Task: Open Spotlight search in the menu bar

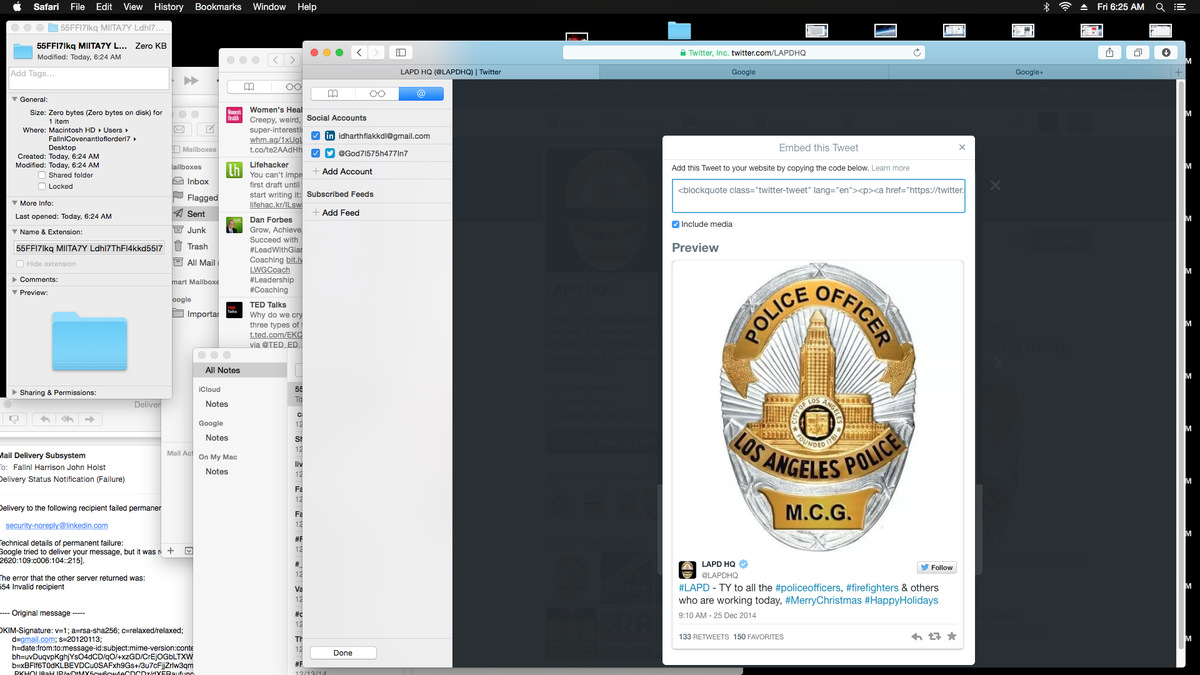Action: [x=1161, y=6]
